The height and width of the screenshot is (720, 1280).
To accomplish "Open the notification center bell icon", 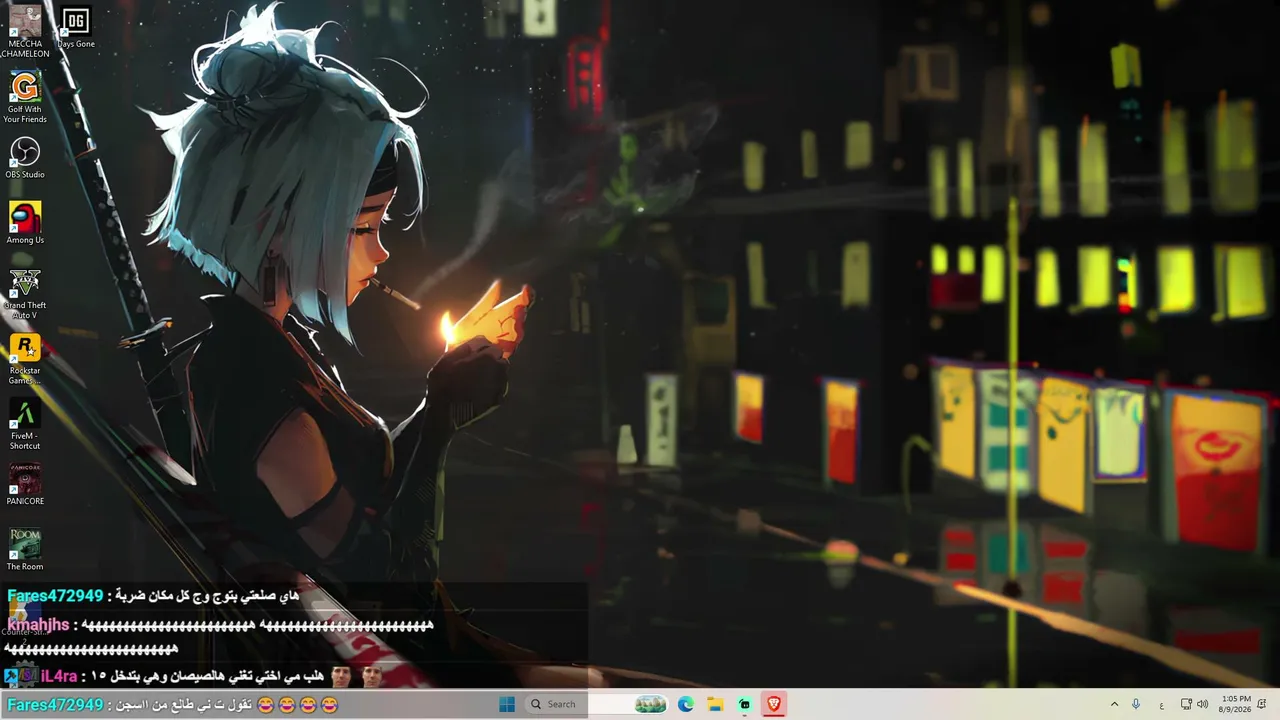I will point(1262,704).
